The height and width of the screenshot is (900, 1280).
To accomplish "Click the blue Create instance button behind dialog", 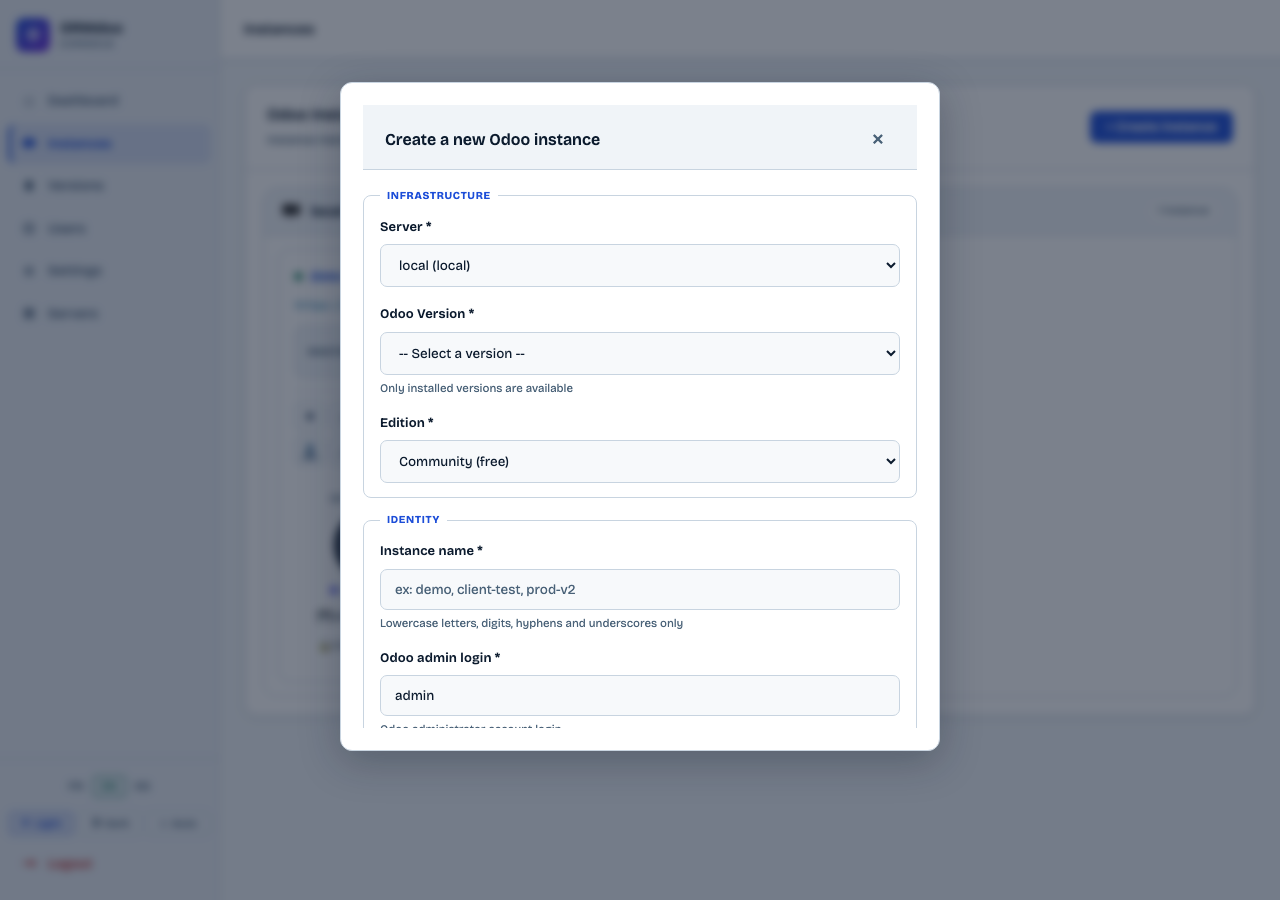I will [x=1161, y=127].
